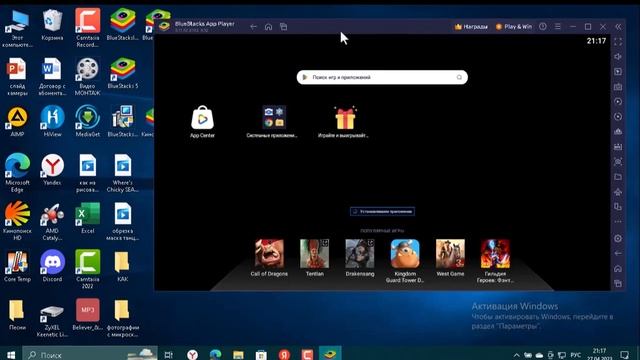The image size is (640, 360).
Task: Expand the sidebar three-dots more options
Action: coord(618,222)
